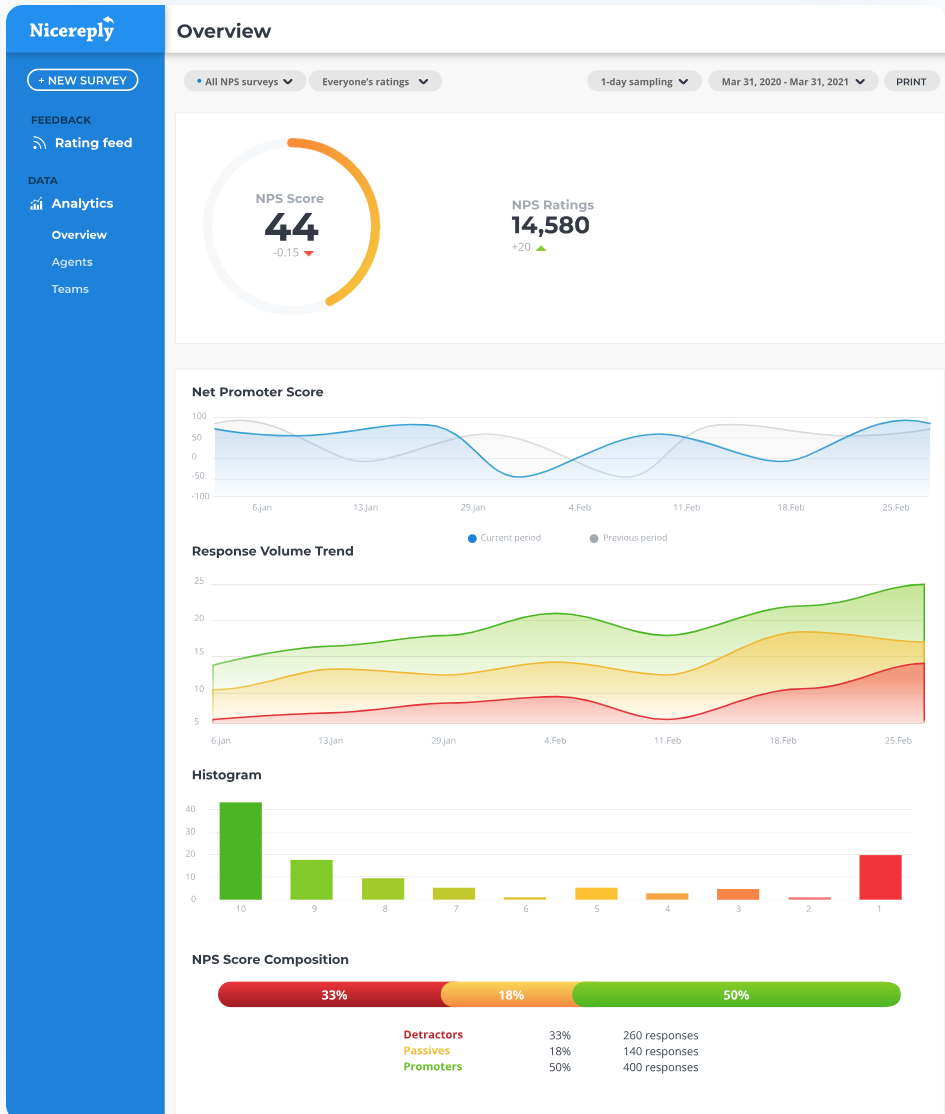Select Overview in the sidebar
945x1114 pixels.
(79, 235)
